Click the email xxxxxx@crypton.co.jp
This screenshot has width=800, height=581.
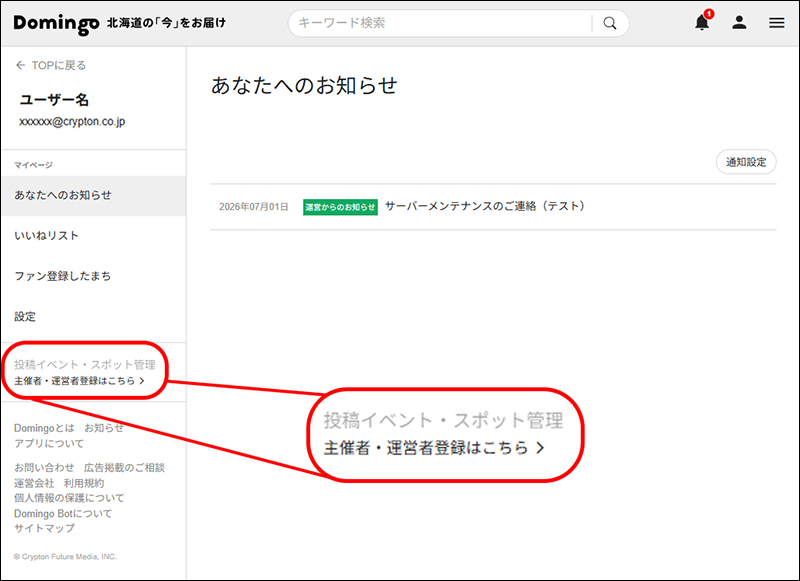point(72,122)
